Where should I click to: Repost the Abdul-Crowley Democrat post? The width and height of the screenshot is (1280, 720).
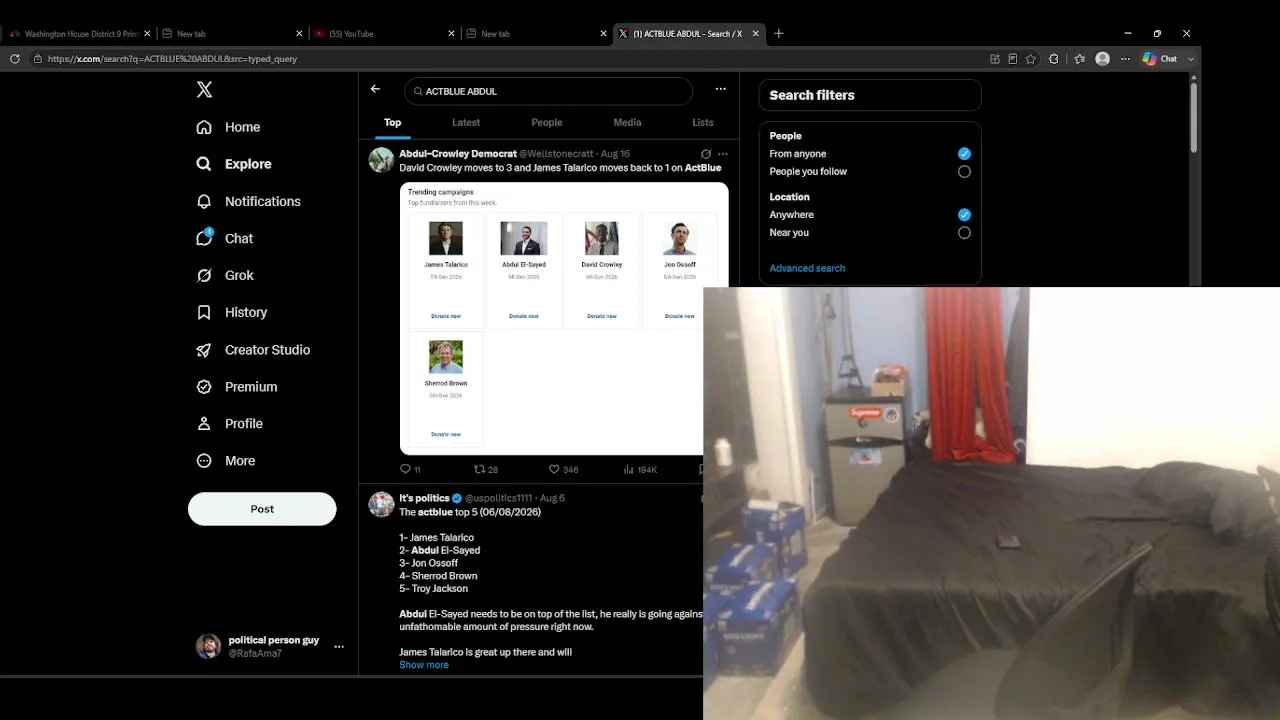(479, 469)
